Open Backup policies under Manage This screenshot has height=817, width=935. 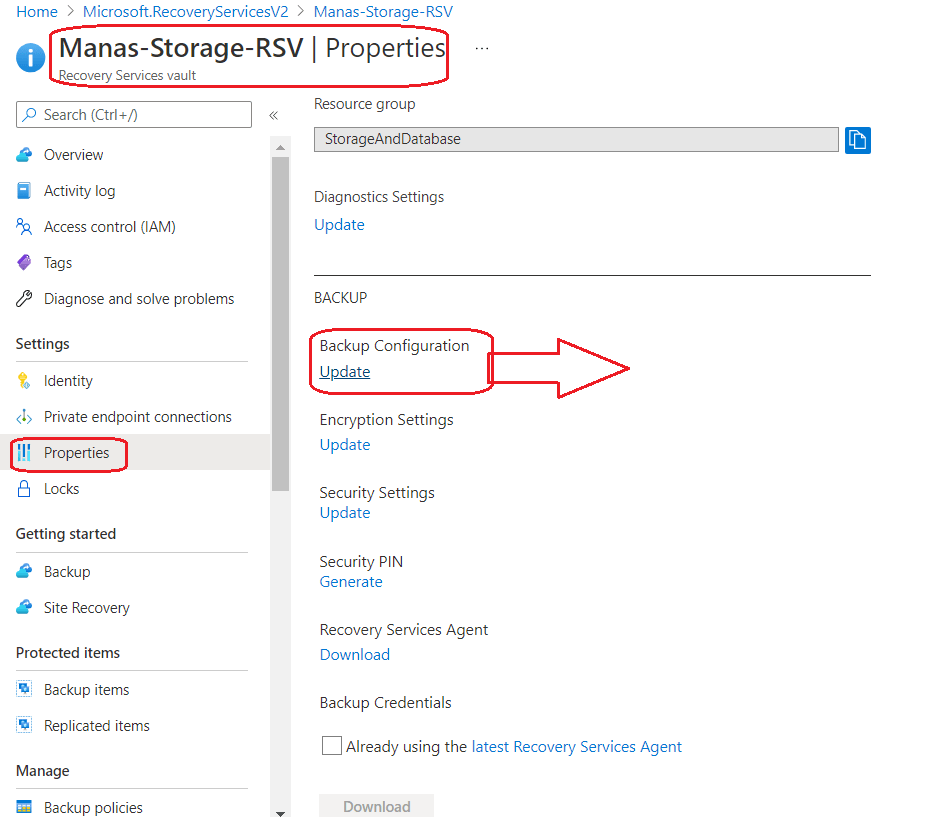tap(93, 807)
